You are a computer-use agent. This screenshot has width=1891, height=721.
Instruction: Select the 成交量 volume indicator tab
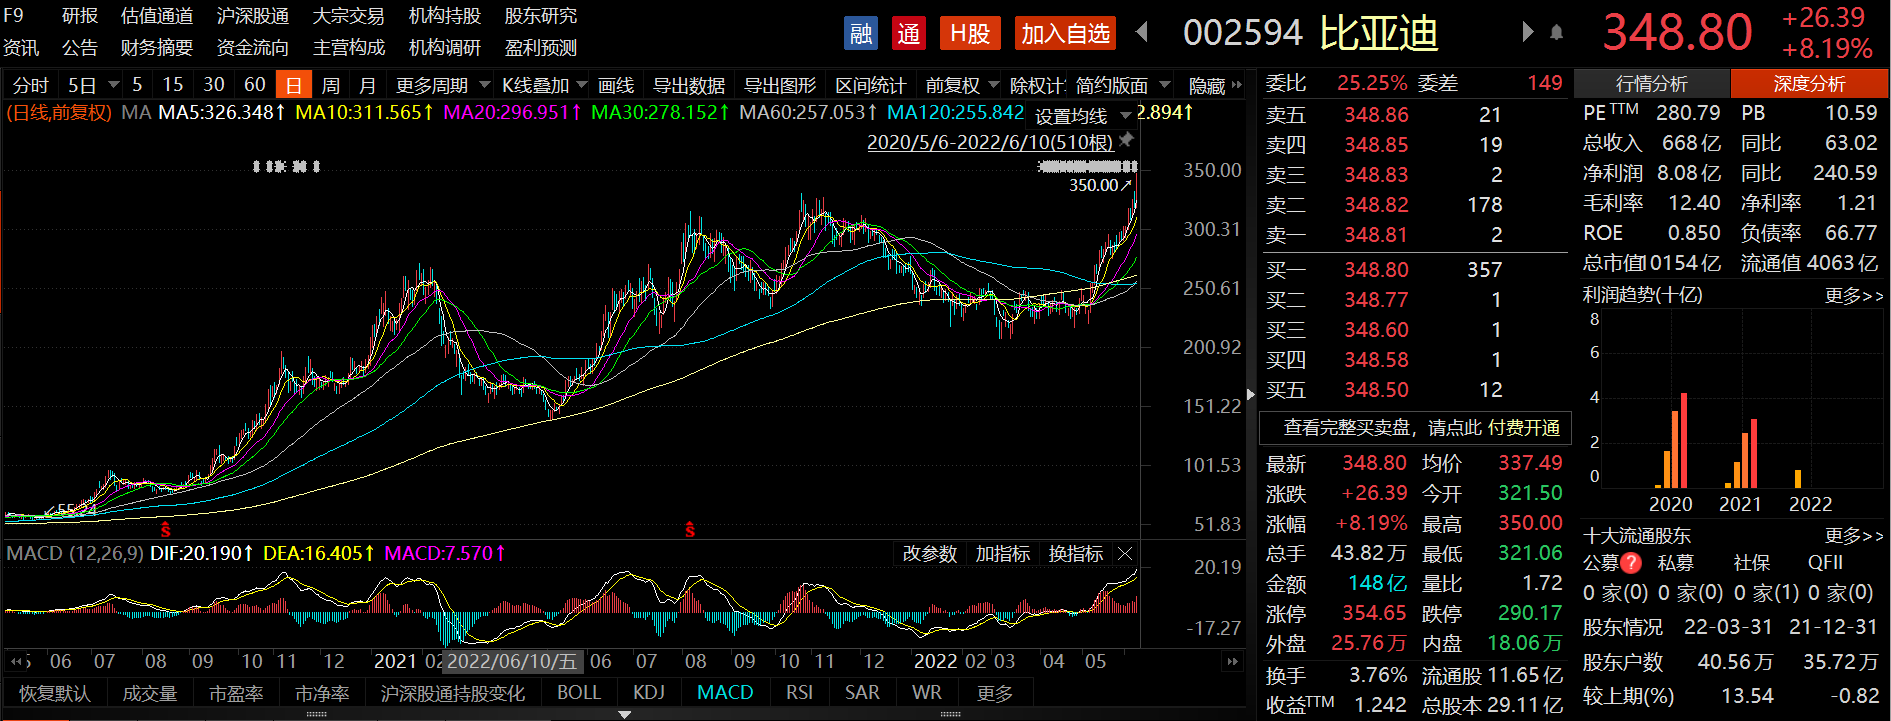(x=150, y=692)
